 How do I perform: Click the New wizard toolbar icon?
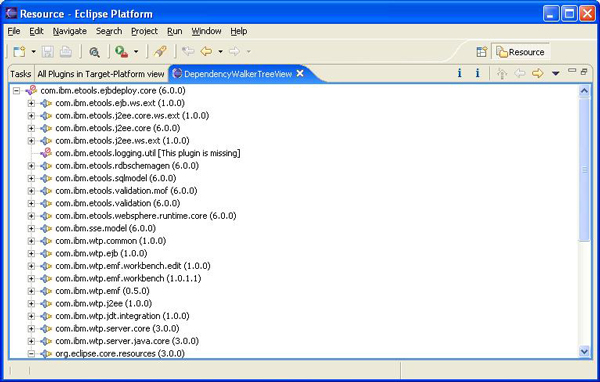coord(19,51)
